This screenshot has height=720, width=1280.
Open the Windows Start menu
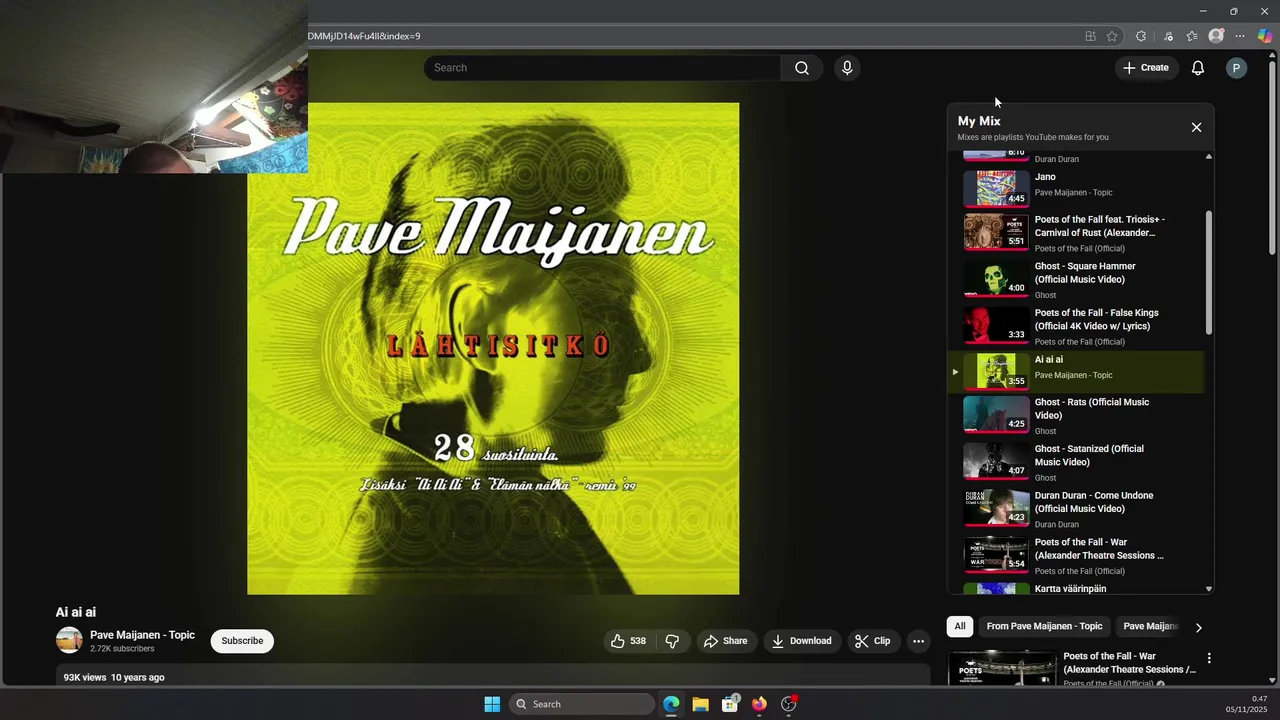click(x=492, y=704)
